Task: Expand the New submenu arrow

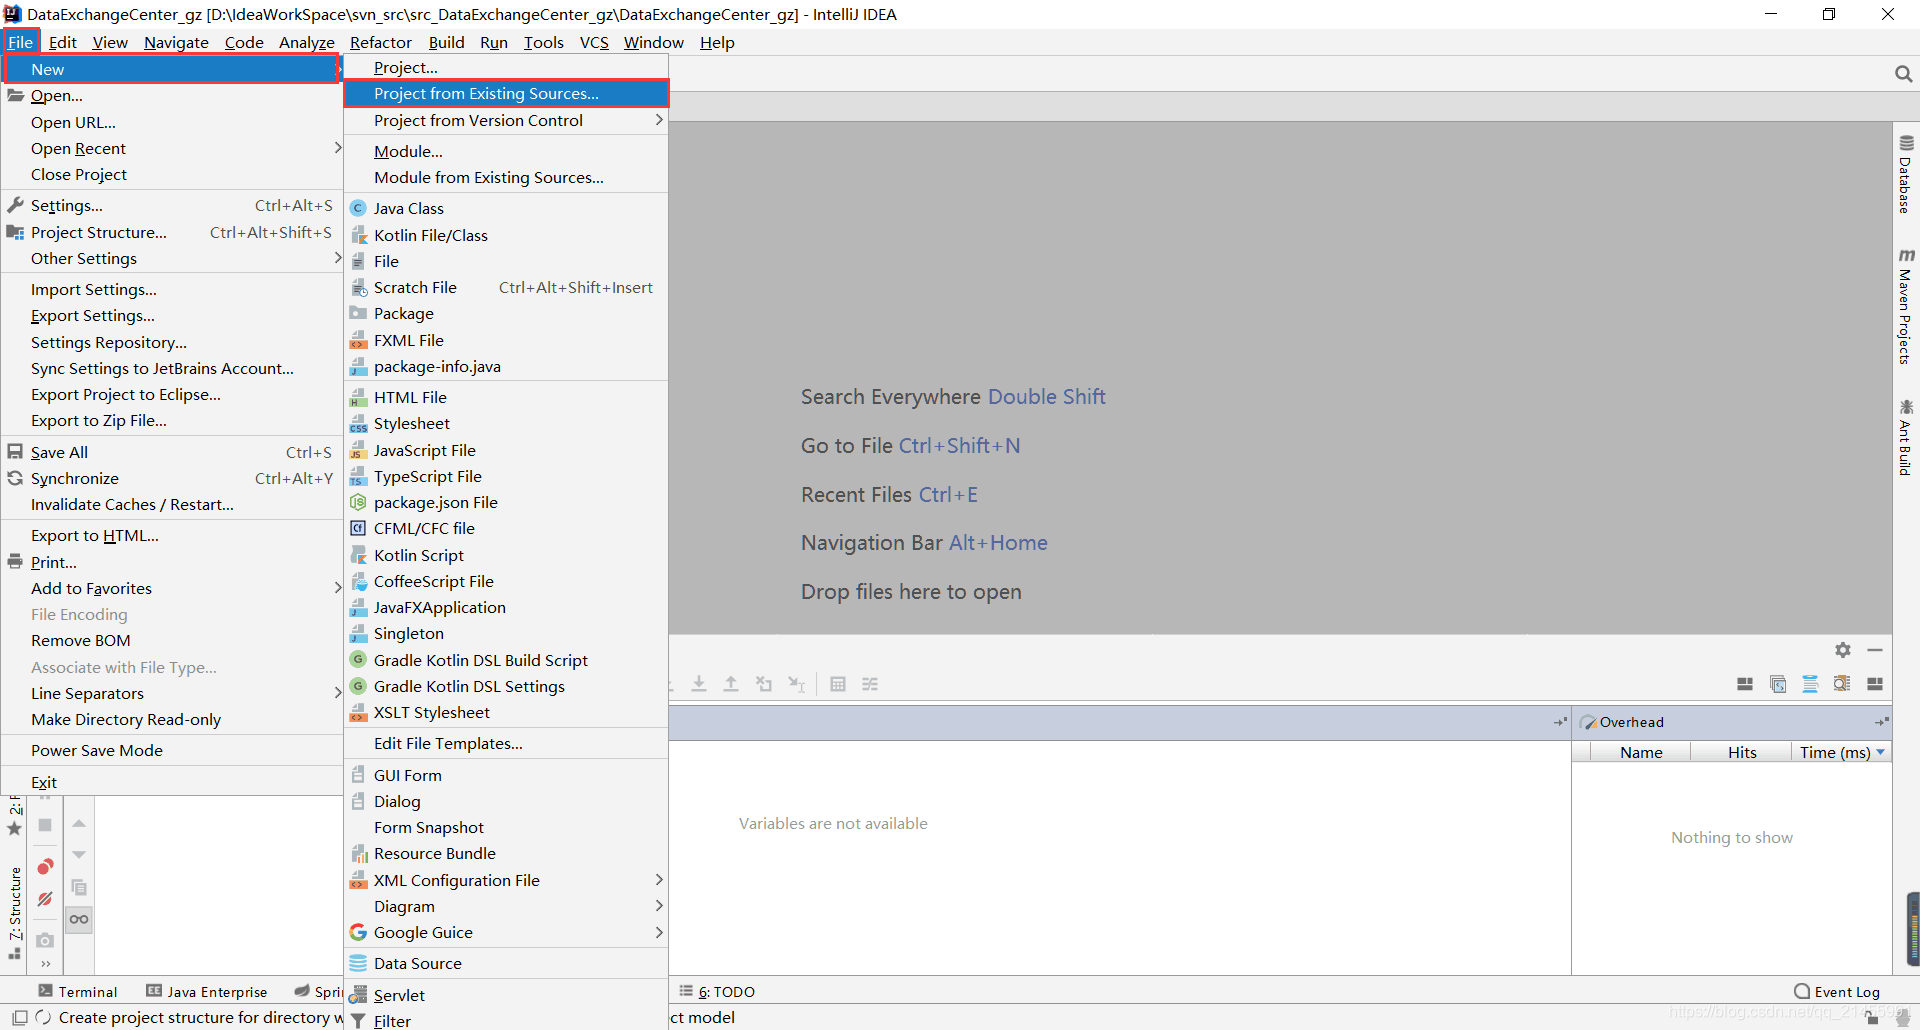Action: (338, 69)
